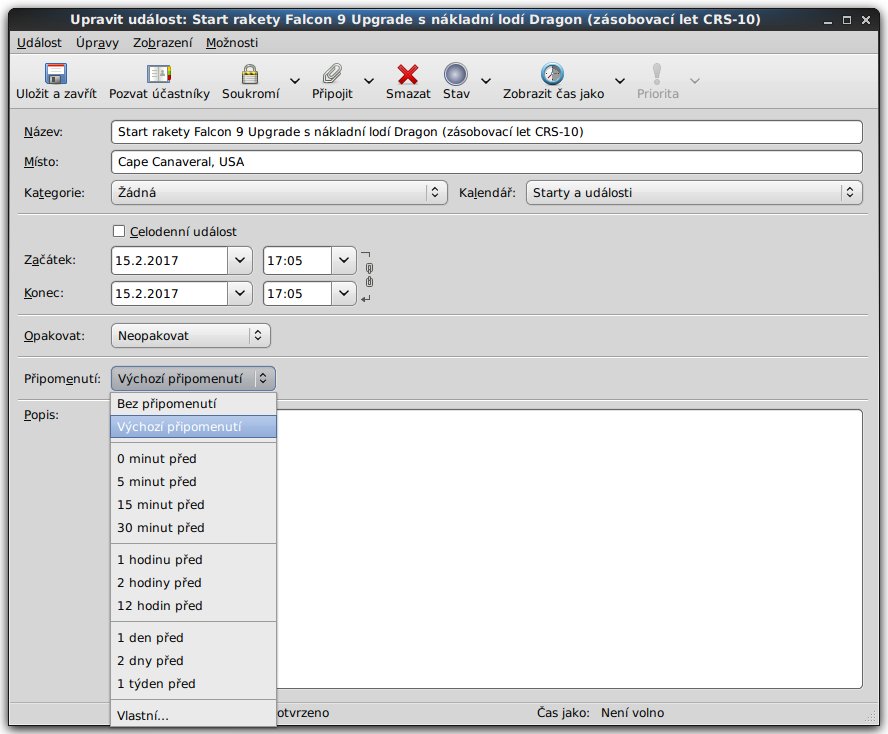Toggle the link icon between start and end dates
This screenshot has width=888, height=734.
click(369, 276)
